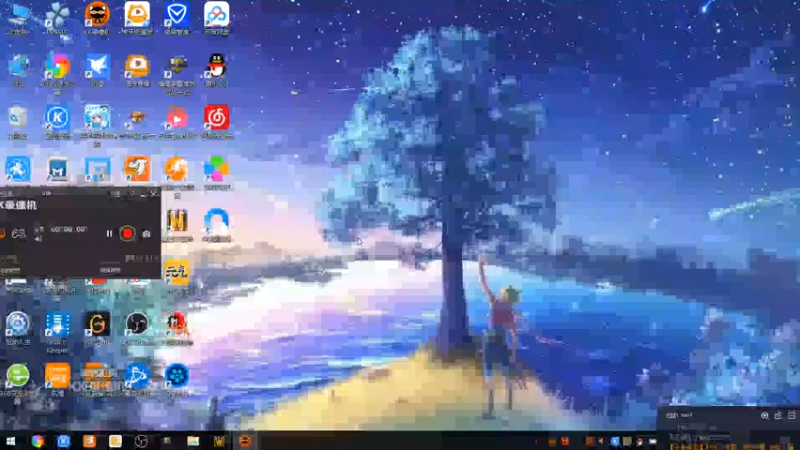Take a screenshot with the camera icon
800x450 pixels.
[146, 234]
